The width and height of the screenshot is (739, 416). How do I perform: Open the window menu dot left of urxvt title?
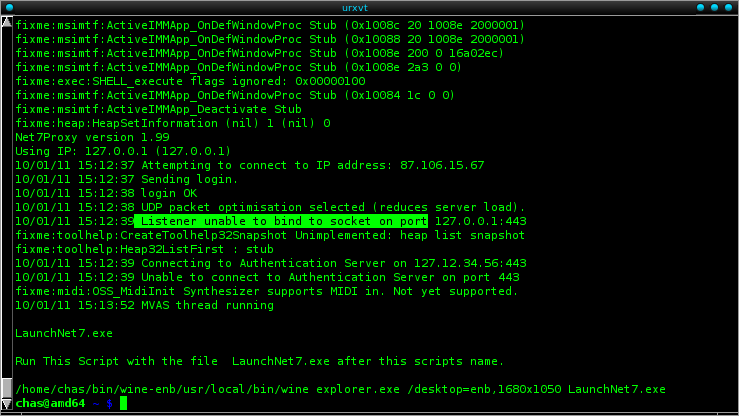9,8
